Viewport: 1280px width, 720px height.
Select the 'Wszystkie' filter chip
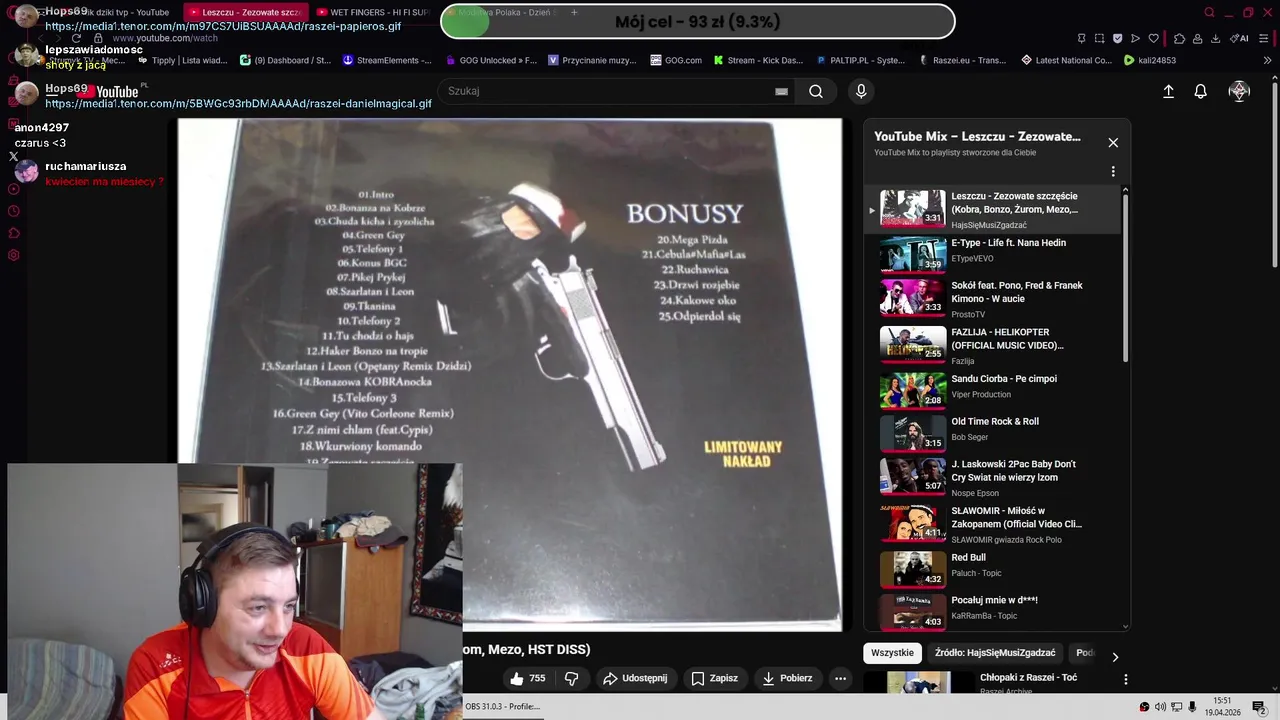pyautogui.click(x=892, y=653)
